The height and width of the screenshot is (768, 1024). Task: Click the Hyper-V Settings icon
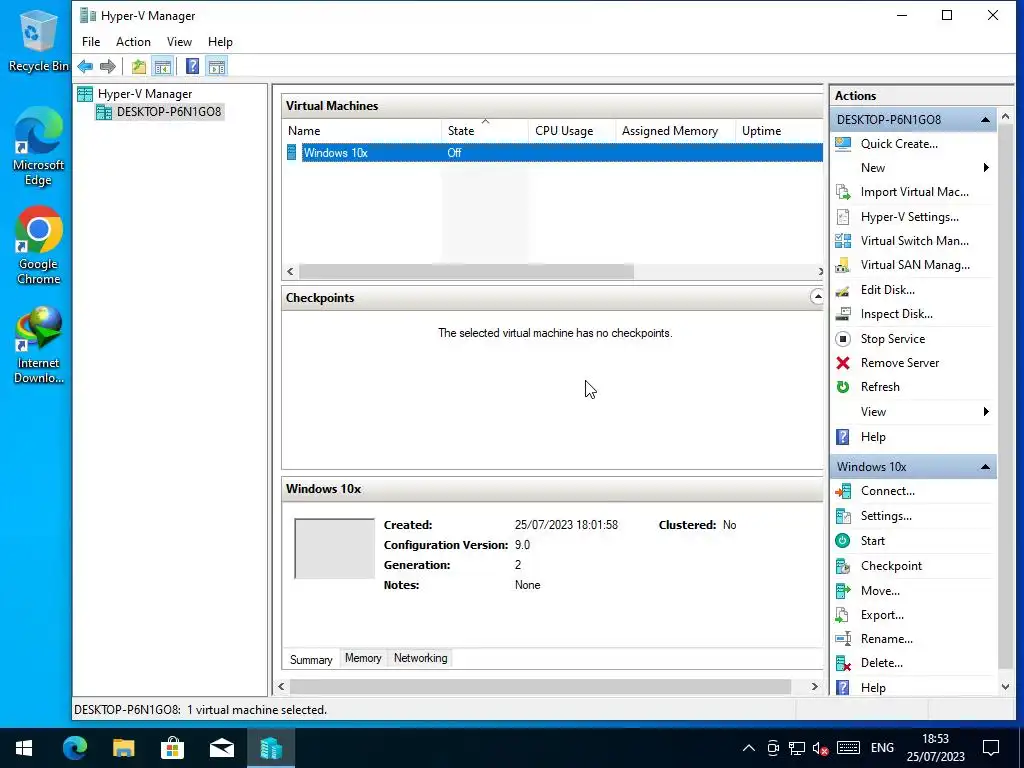tap(843, 217)
